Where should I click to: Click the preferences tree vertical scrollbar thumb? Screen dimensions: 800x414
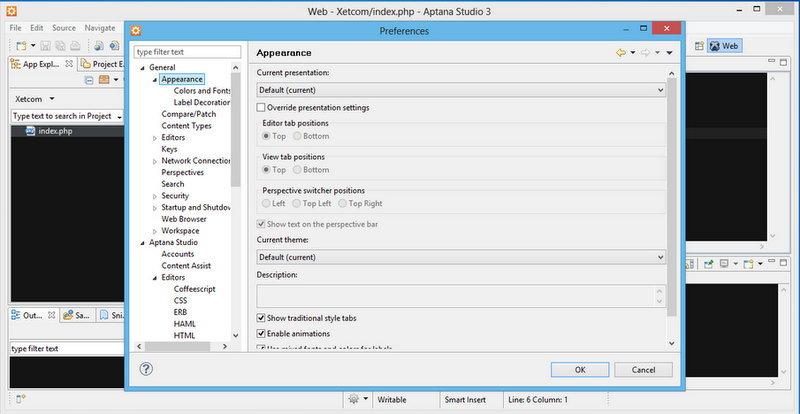tap(235, 129)
